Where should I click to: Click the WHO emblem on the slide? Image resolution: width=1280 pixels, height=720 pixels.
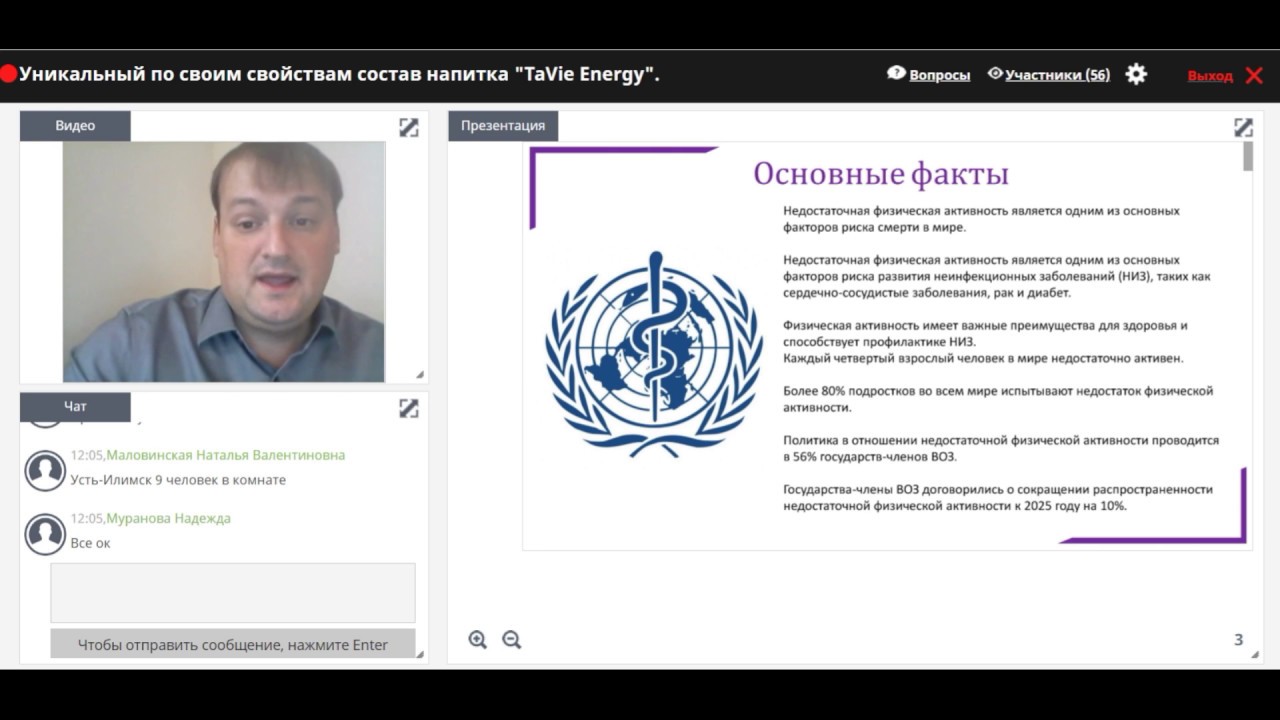[654, 354]
